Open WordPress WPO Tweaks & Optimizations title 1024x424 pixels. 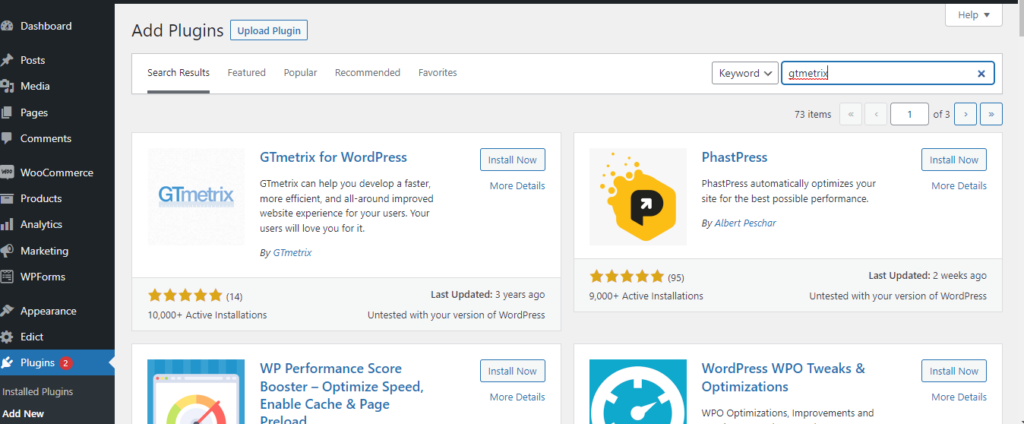(783, 378)
